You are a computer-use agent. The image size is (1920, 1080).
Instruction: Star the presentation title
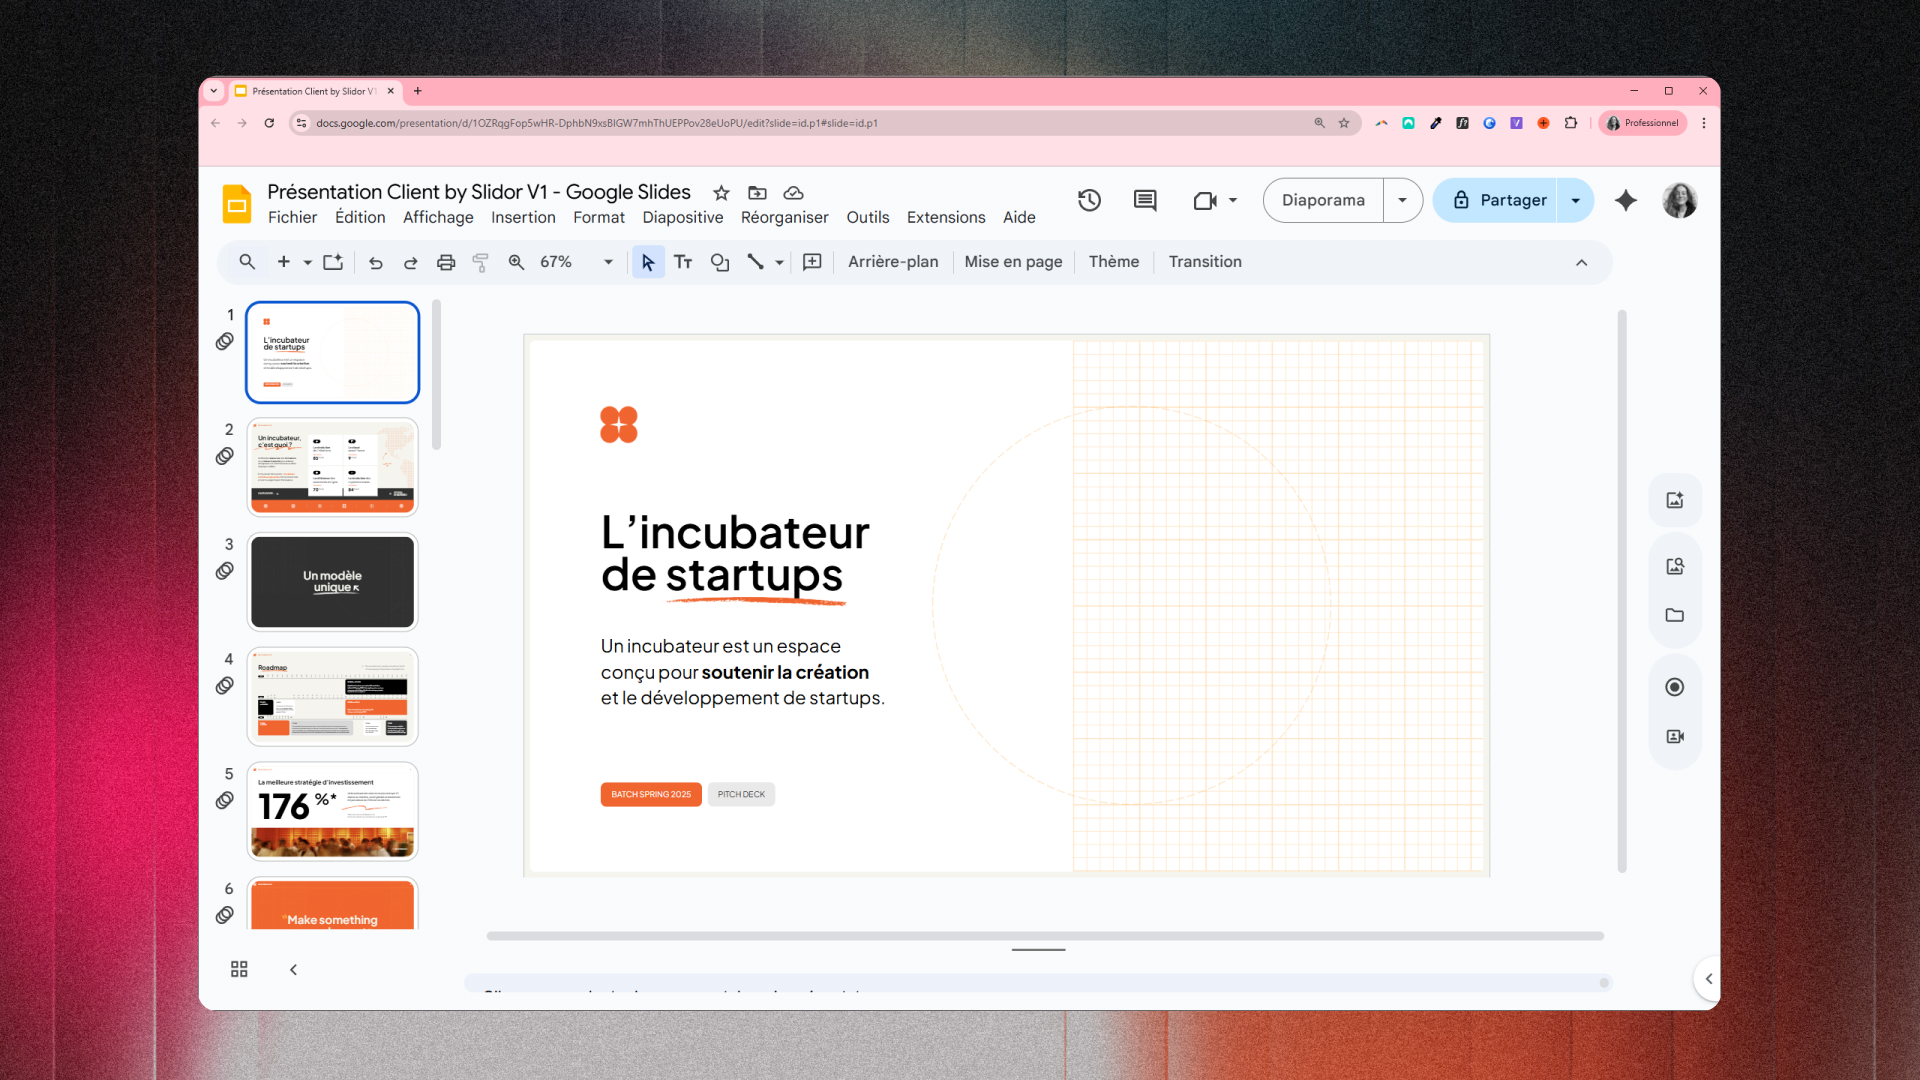click(721, 193)
